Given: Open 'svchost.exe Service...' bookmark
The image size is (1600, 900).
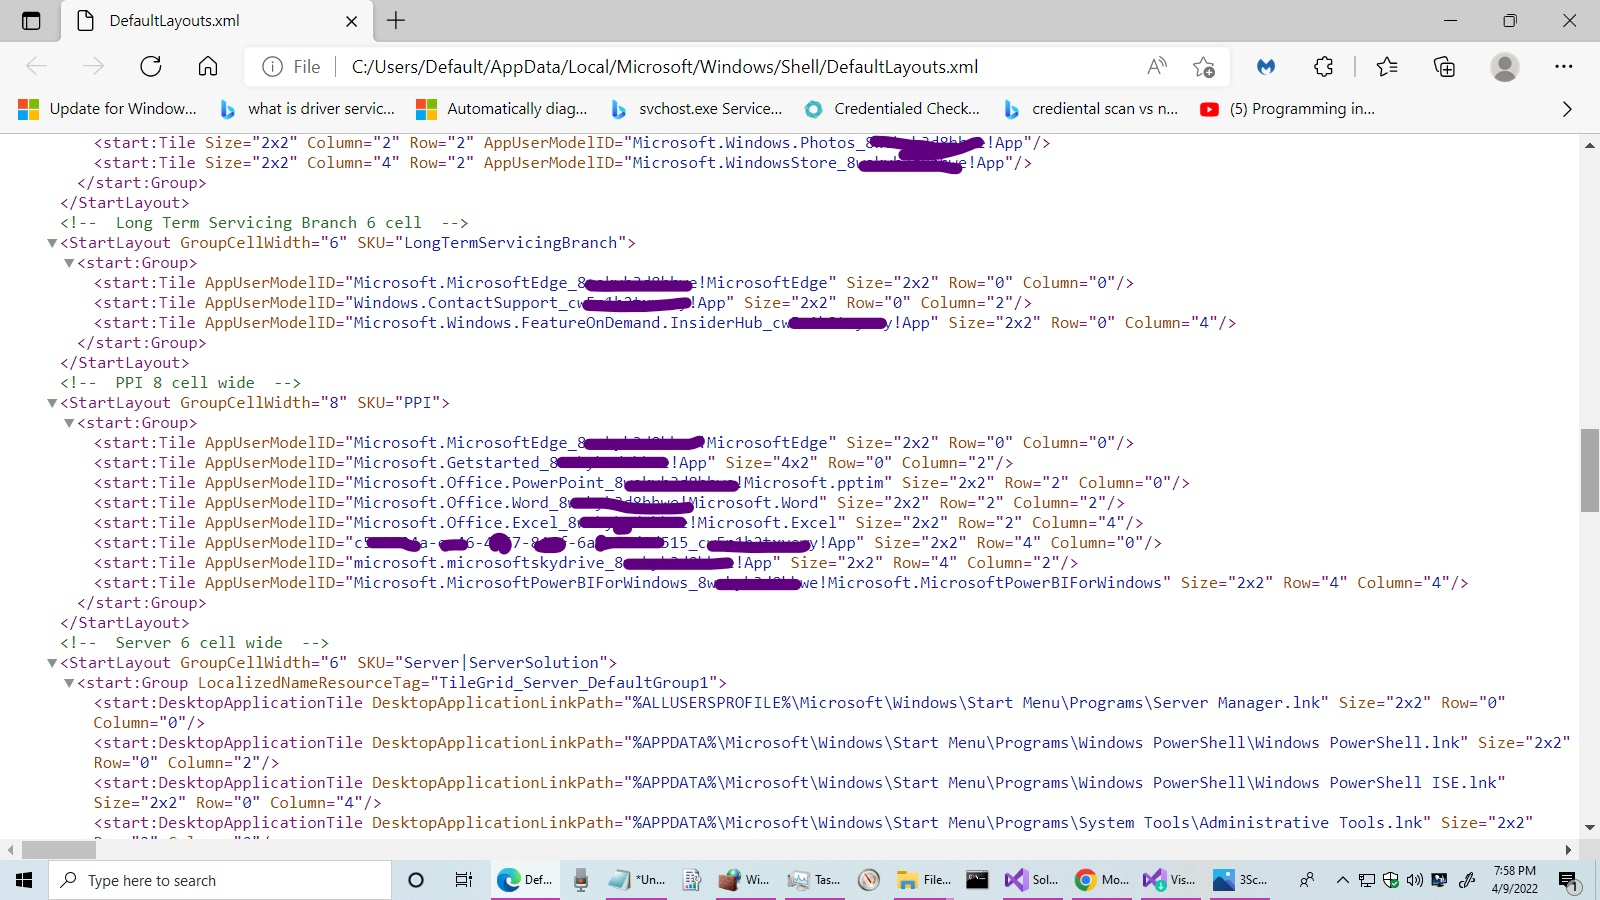Looking at the screenshot, I should pyautogui.click(x=696, y=109).
